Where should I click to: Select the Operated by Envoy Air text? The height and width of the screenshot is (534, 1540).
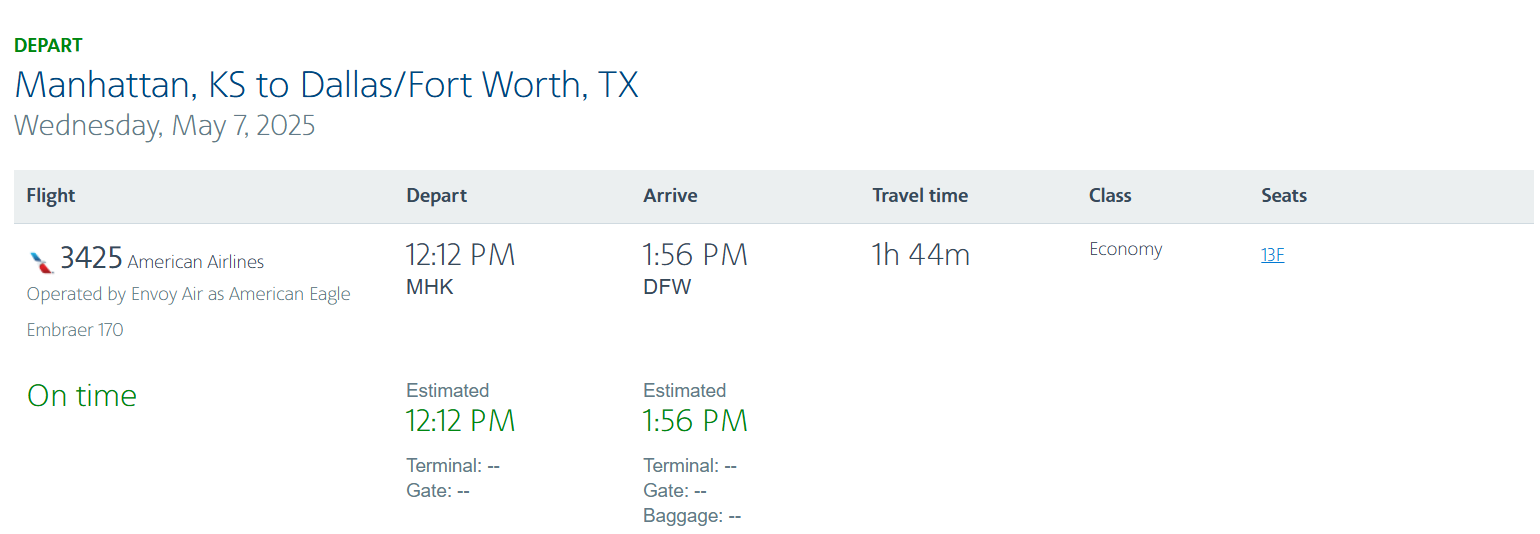click(188, 294)
